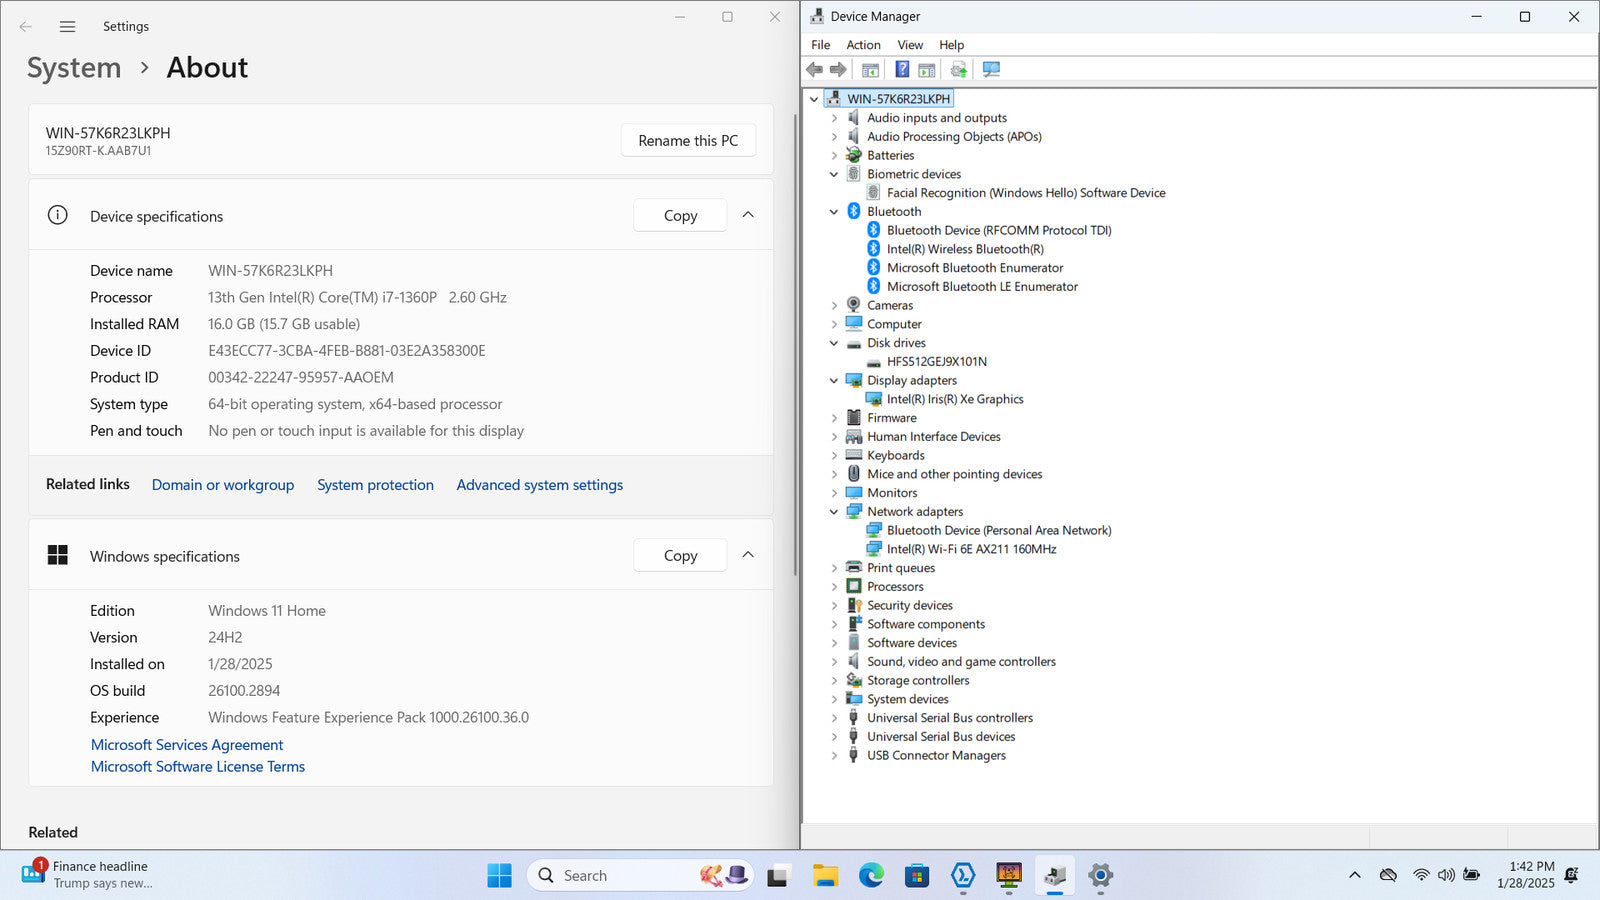
Task: Click the taskbar clock showing 1:42 PM
Action: tap(1526, 875)
